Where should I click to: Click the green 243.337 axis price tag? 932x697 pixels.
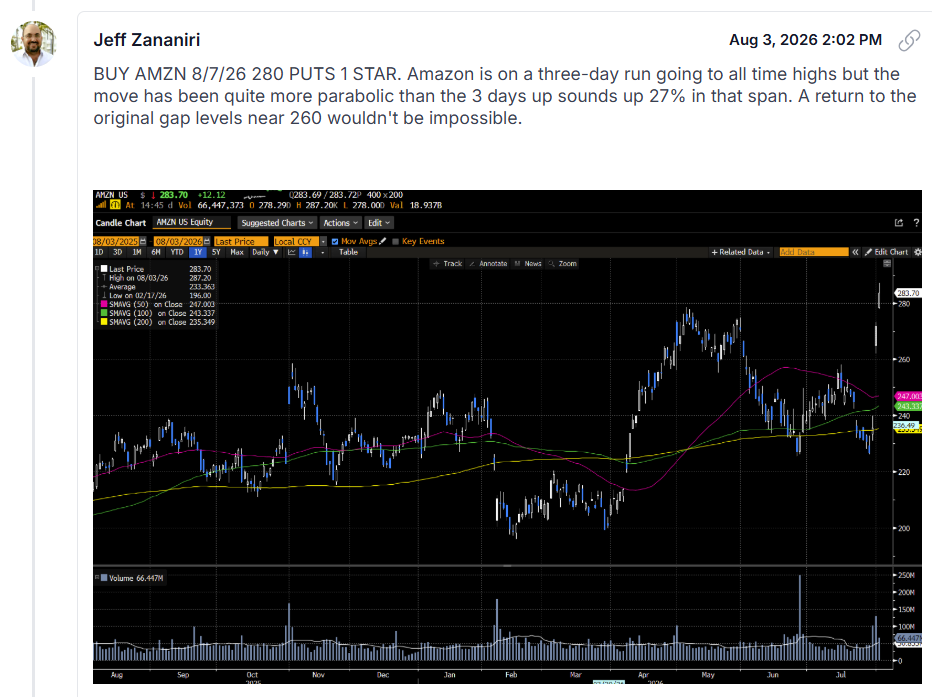click(908, 406)
